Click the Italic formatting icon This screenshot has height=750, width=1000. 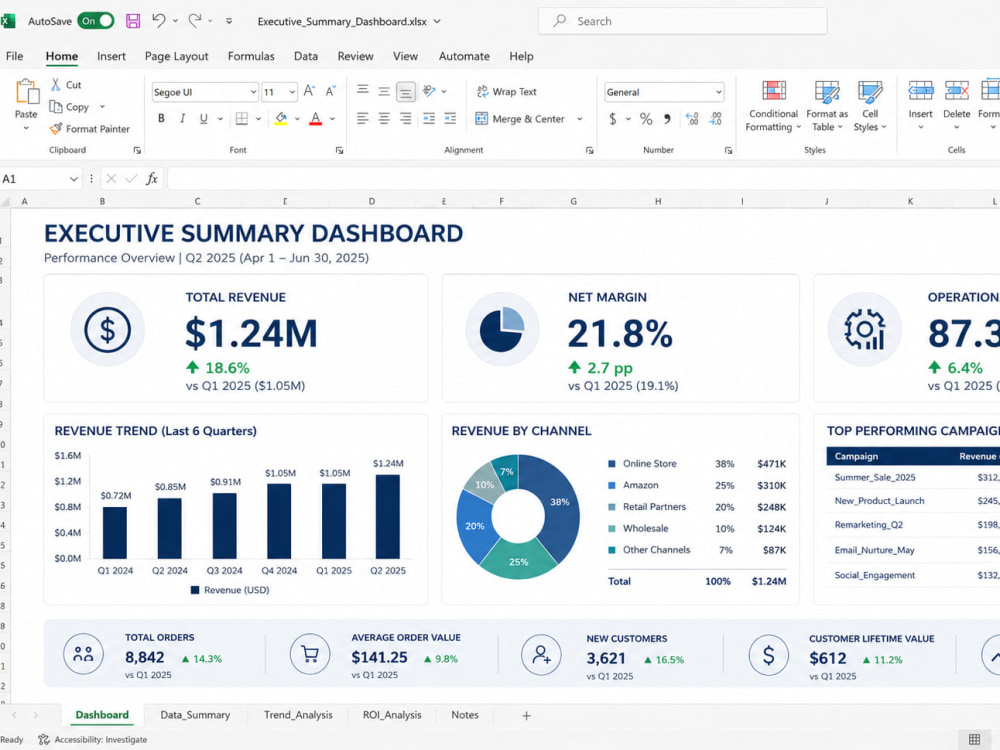[182, 118]
